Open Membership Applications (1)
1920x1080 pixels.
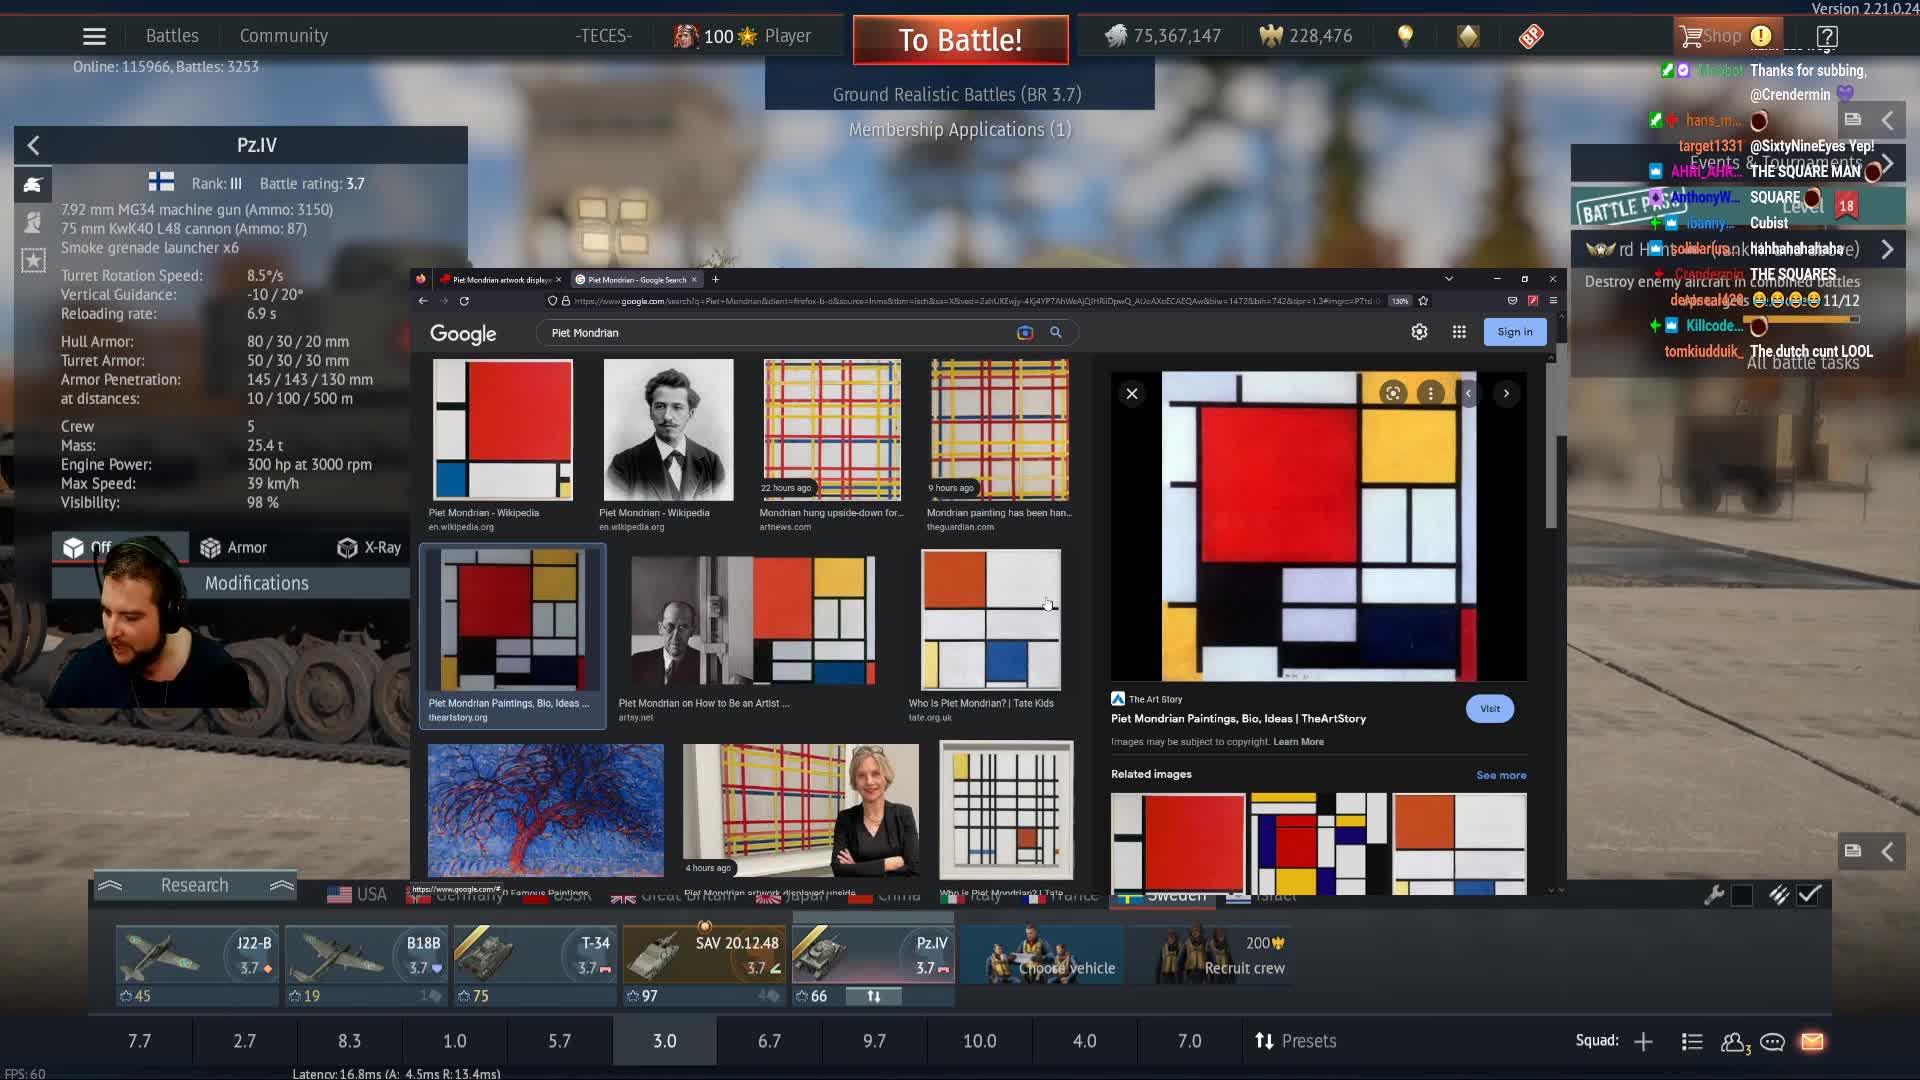point(960,130)
